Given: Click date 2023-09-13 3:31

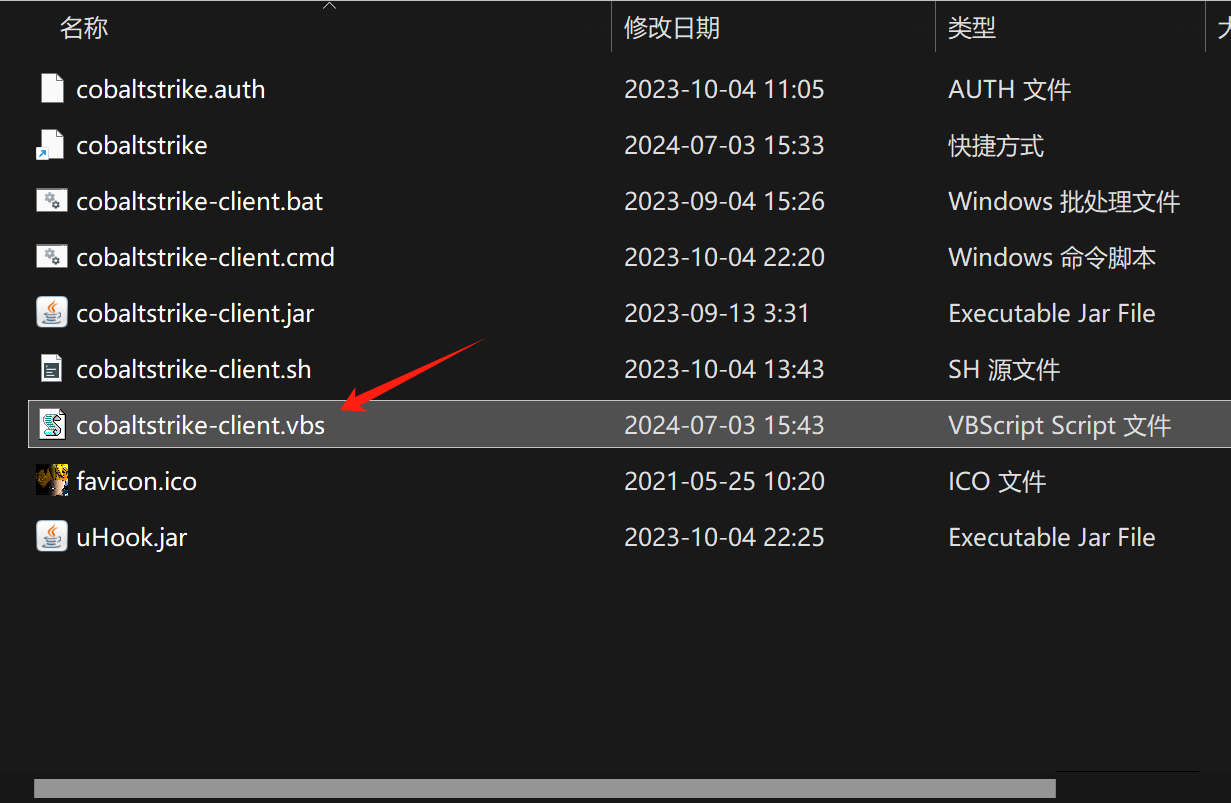Looking at the screenshot, I should tap(717, 313).
